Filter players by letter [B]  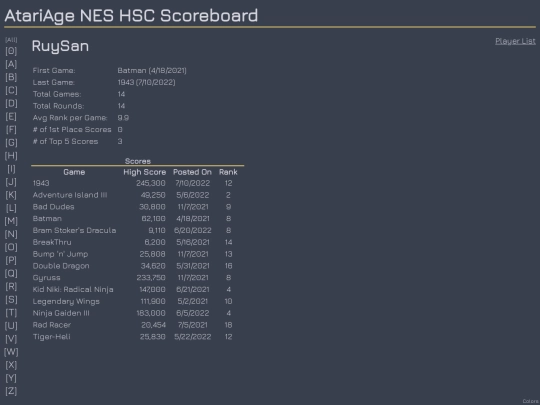point(11,77)
